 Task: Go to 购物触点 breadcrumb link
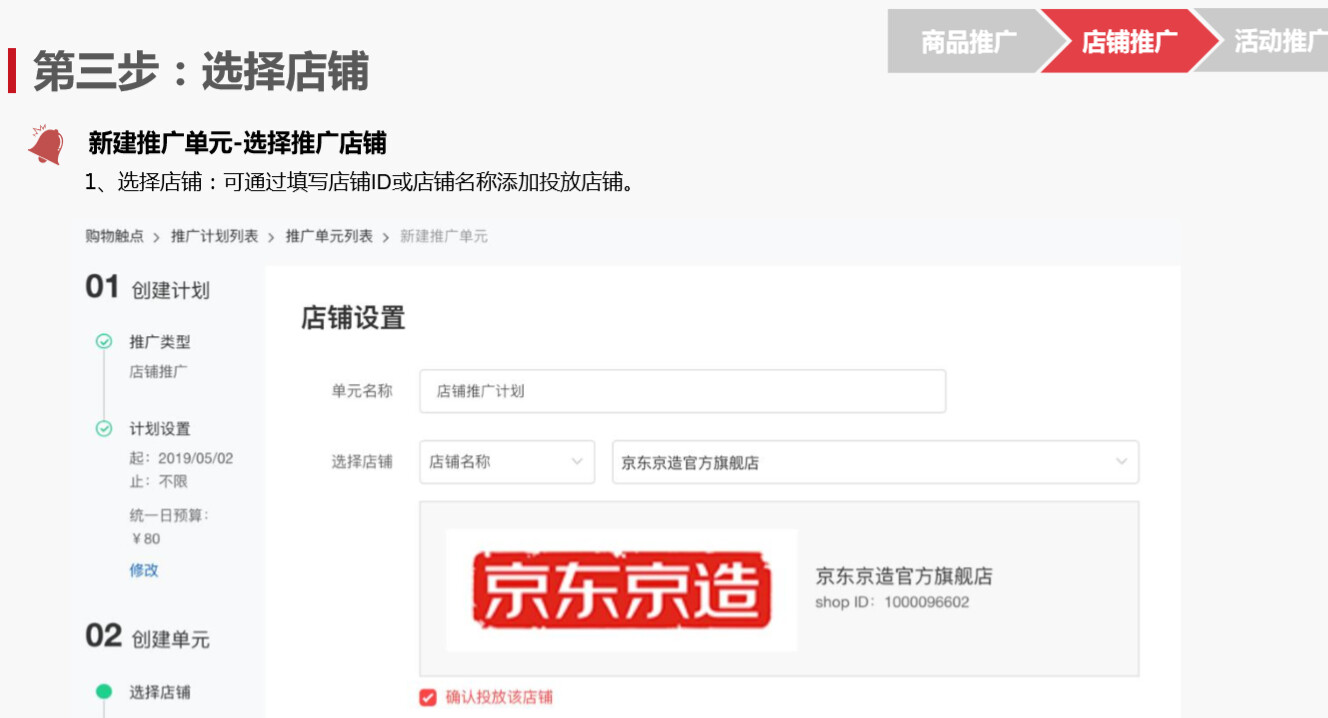[x=115, y=237]
